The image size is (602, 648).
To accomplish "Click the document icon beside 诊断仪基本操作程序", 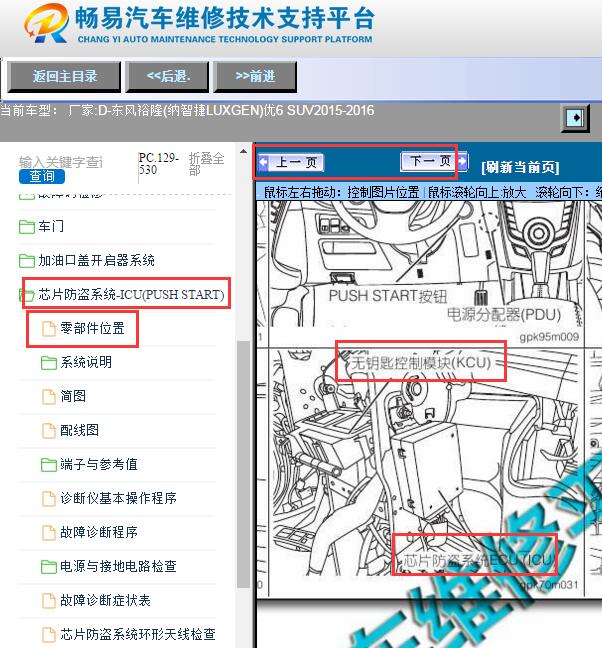I will click(49, 499).
